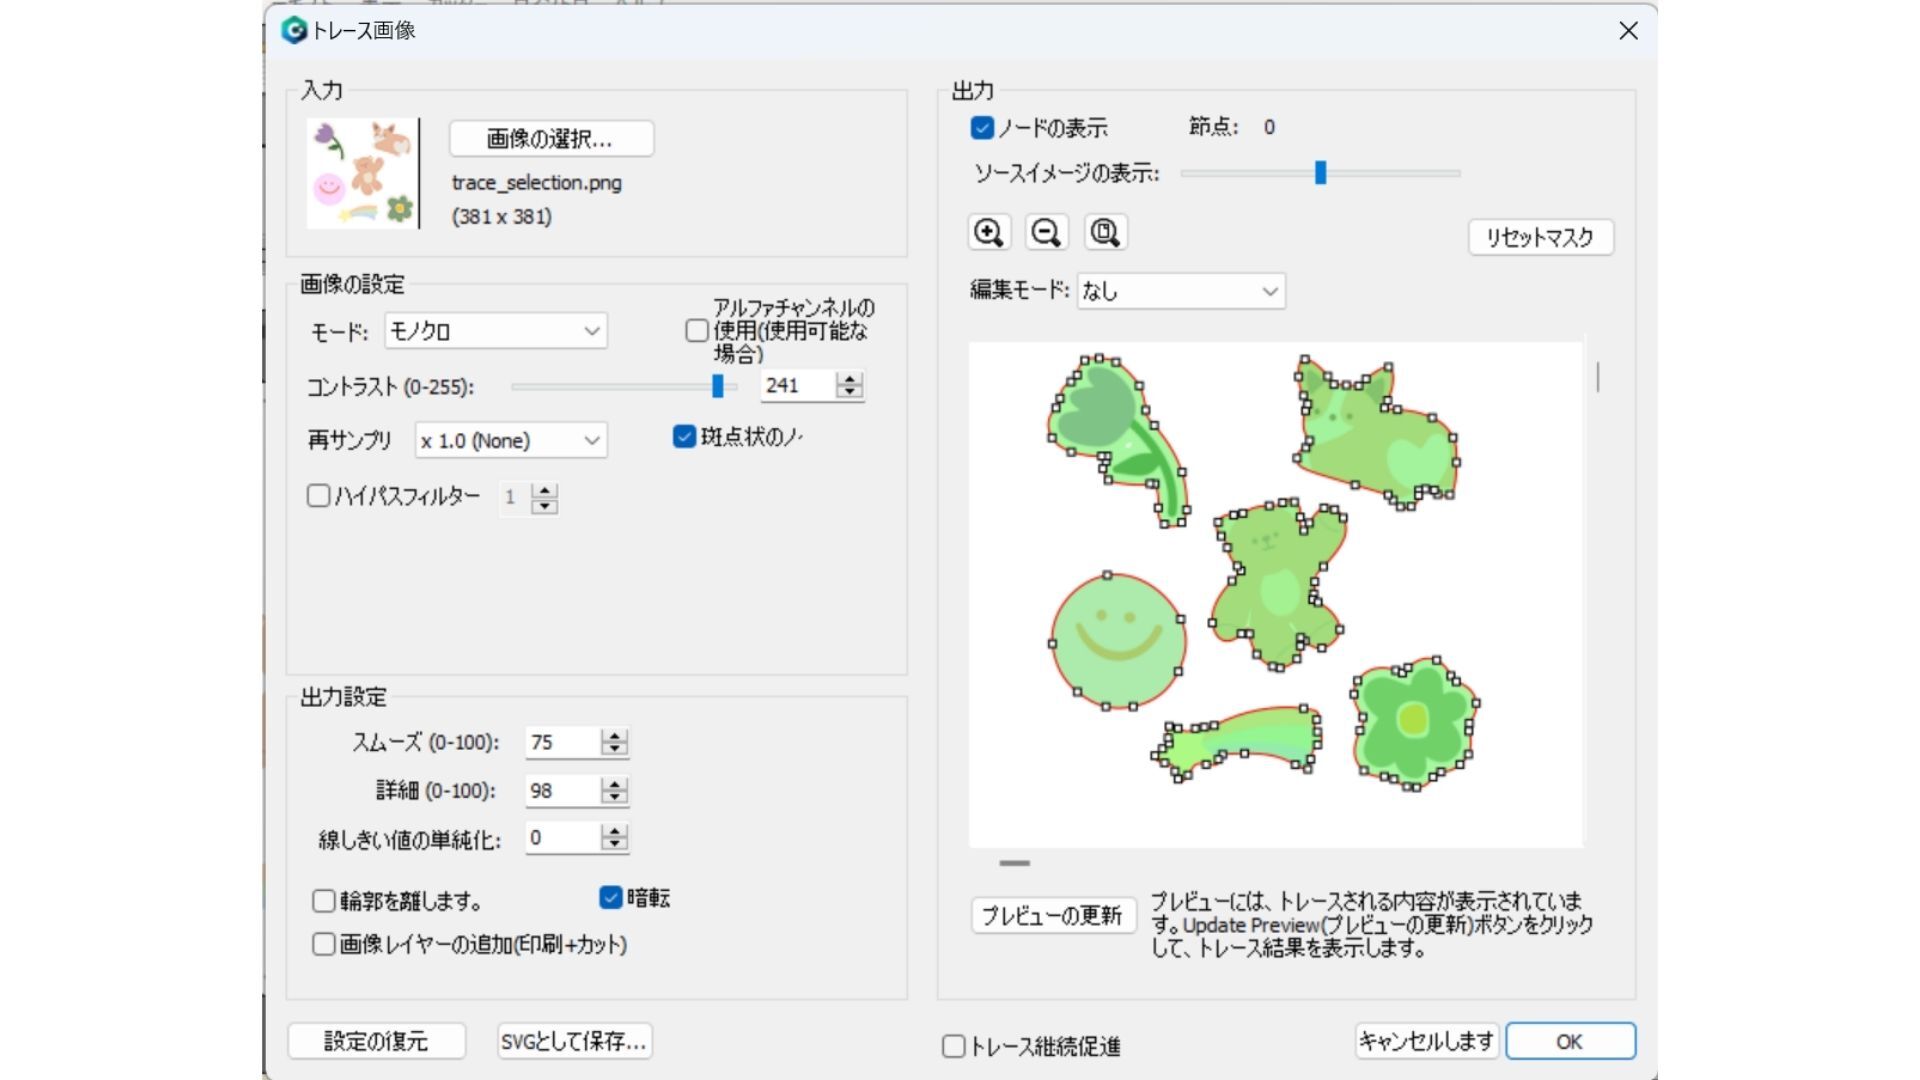Click the 設定の復元 button
Viewport: 1920px width, 1080px height.
click(x=376, y=1041)
